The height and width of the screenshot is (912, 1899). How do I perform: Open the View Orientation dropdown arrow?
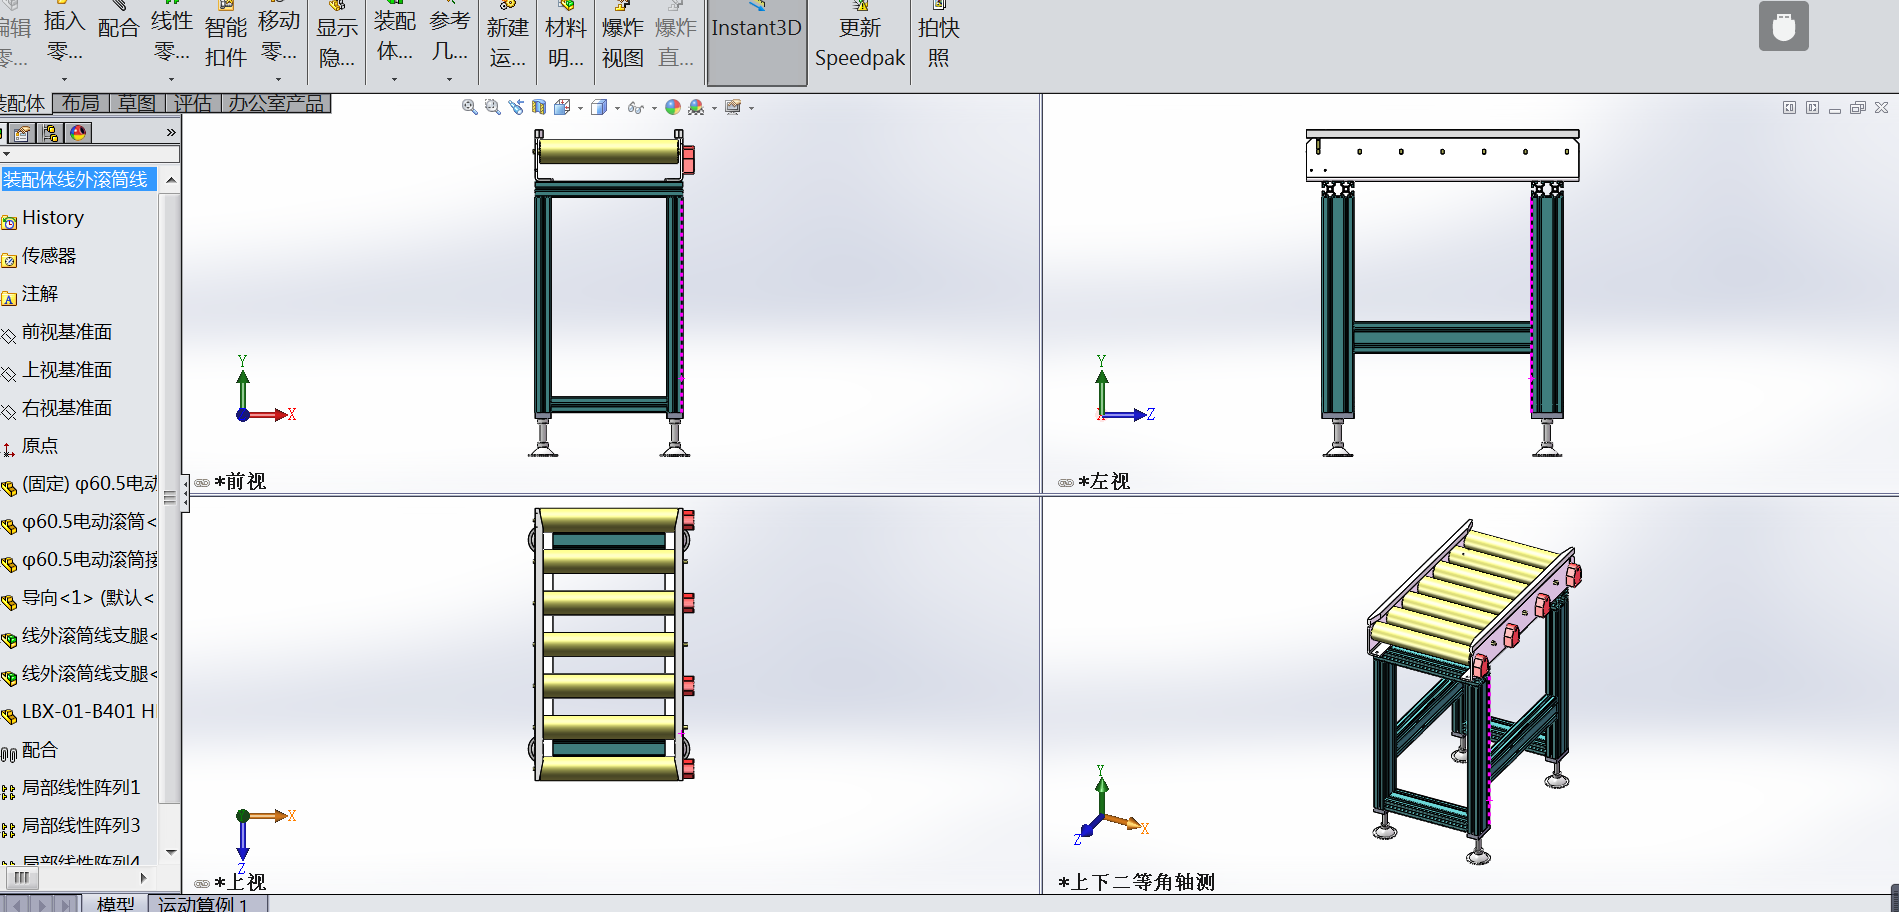click(580, 108)
